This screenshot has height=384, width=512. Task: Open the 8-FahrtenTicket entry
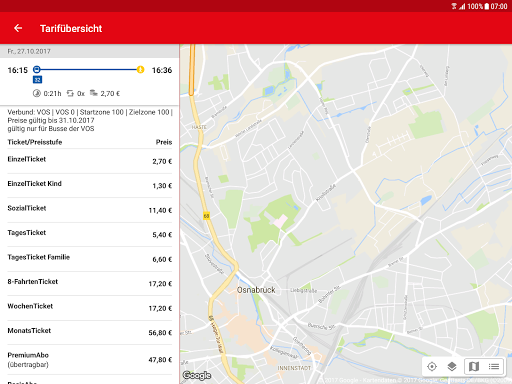click(x=90, y=284)
